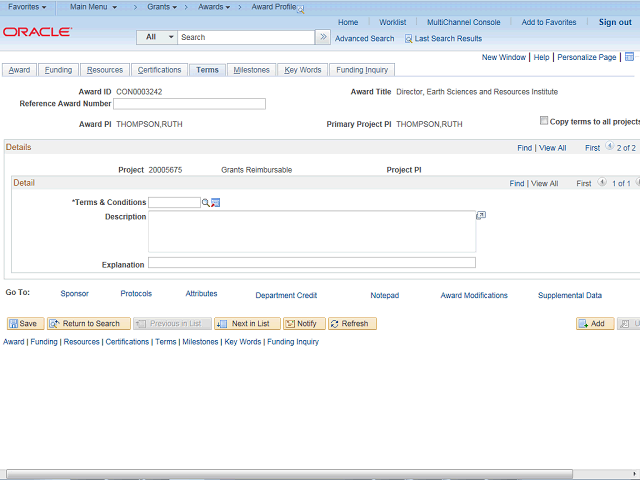Expand the Main Menu dropdown

[x=93, y=7]
